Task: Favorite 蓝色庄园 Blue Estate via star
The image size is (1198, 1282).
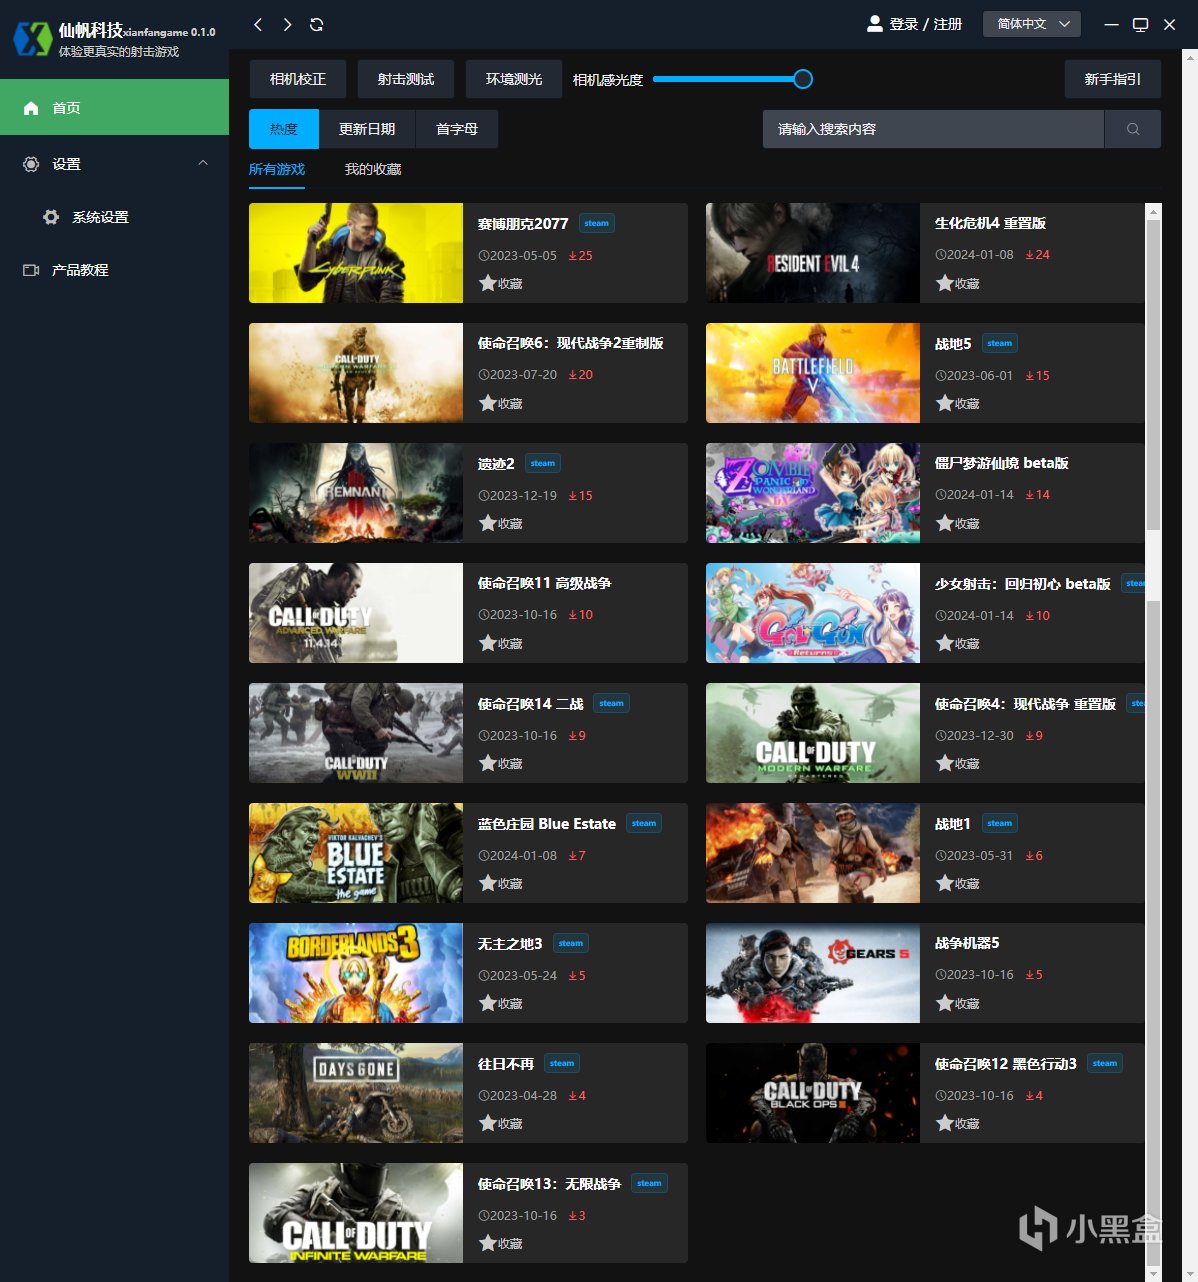Action: [x=488, y=883]
